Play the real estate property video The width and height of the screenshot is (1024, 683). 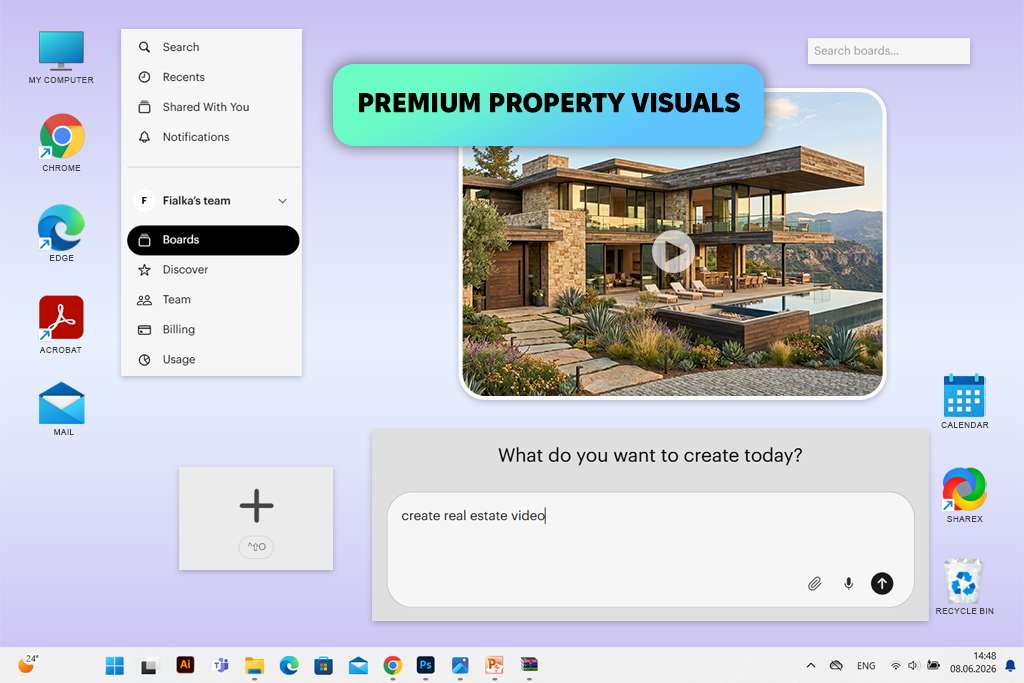point(673,251)
